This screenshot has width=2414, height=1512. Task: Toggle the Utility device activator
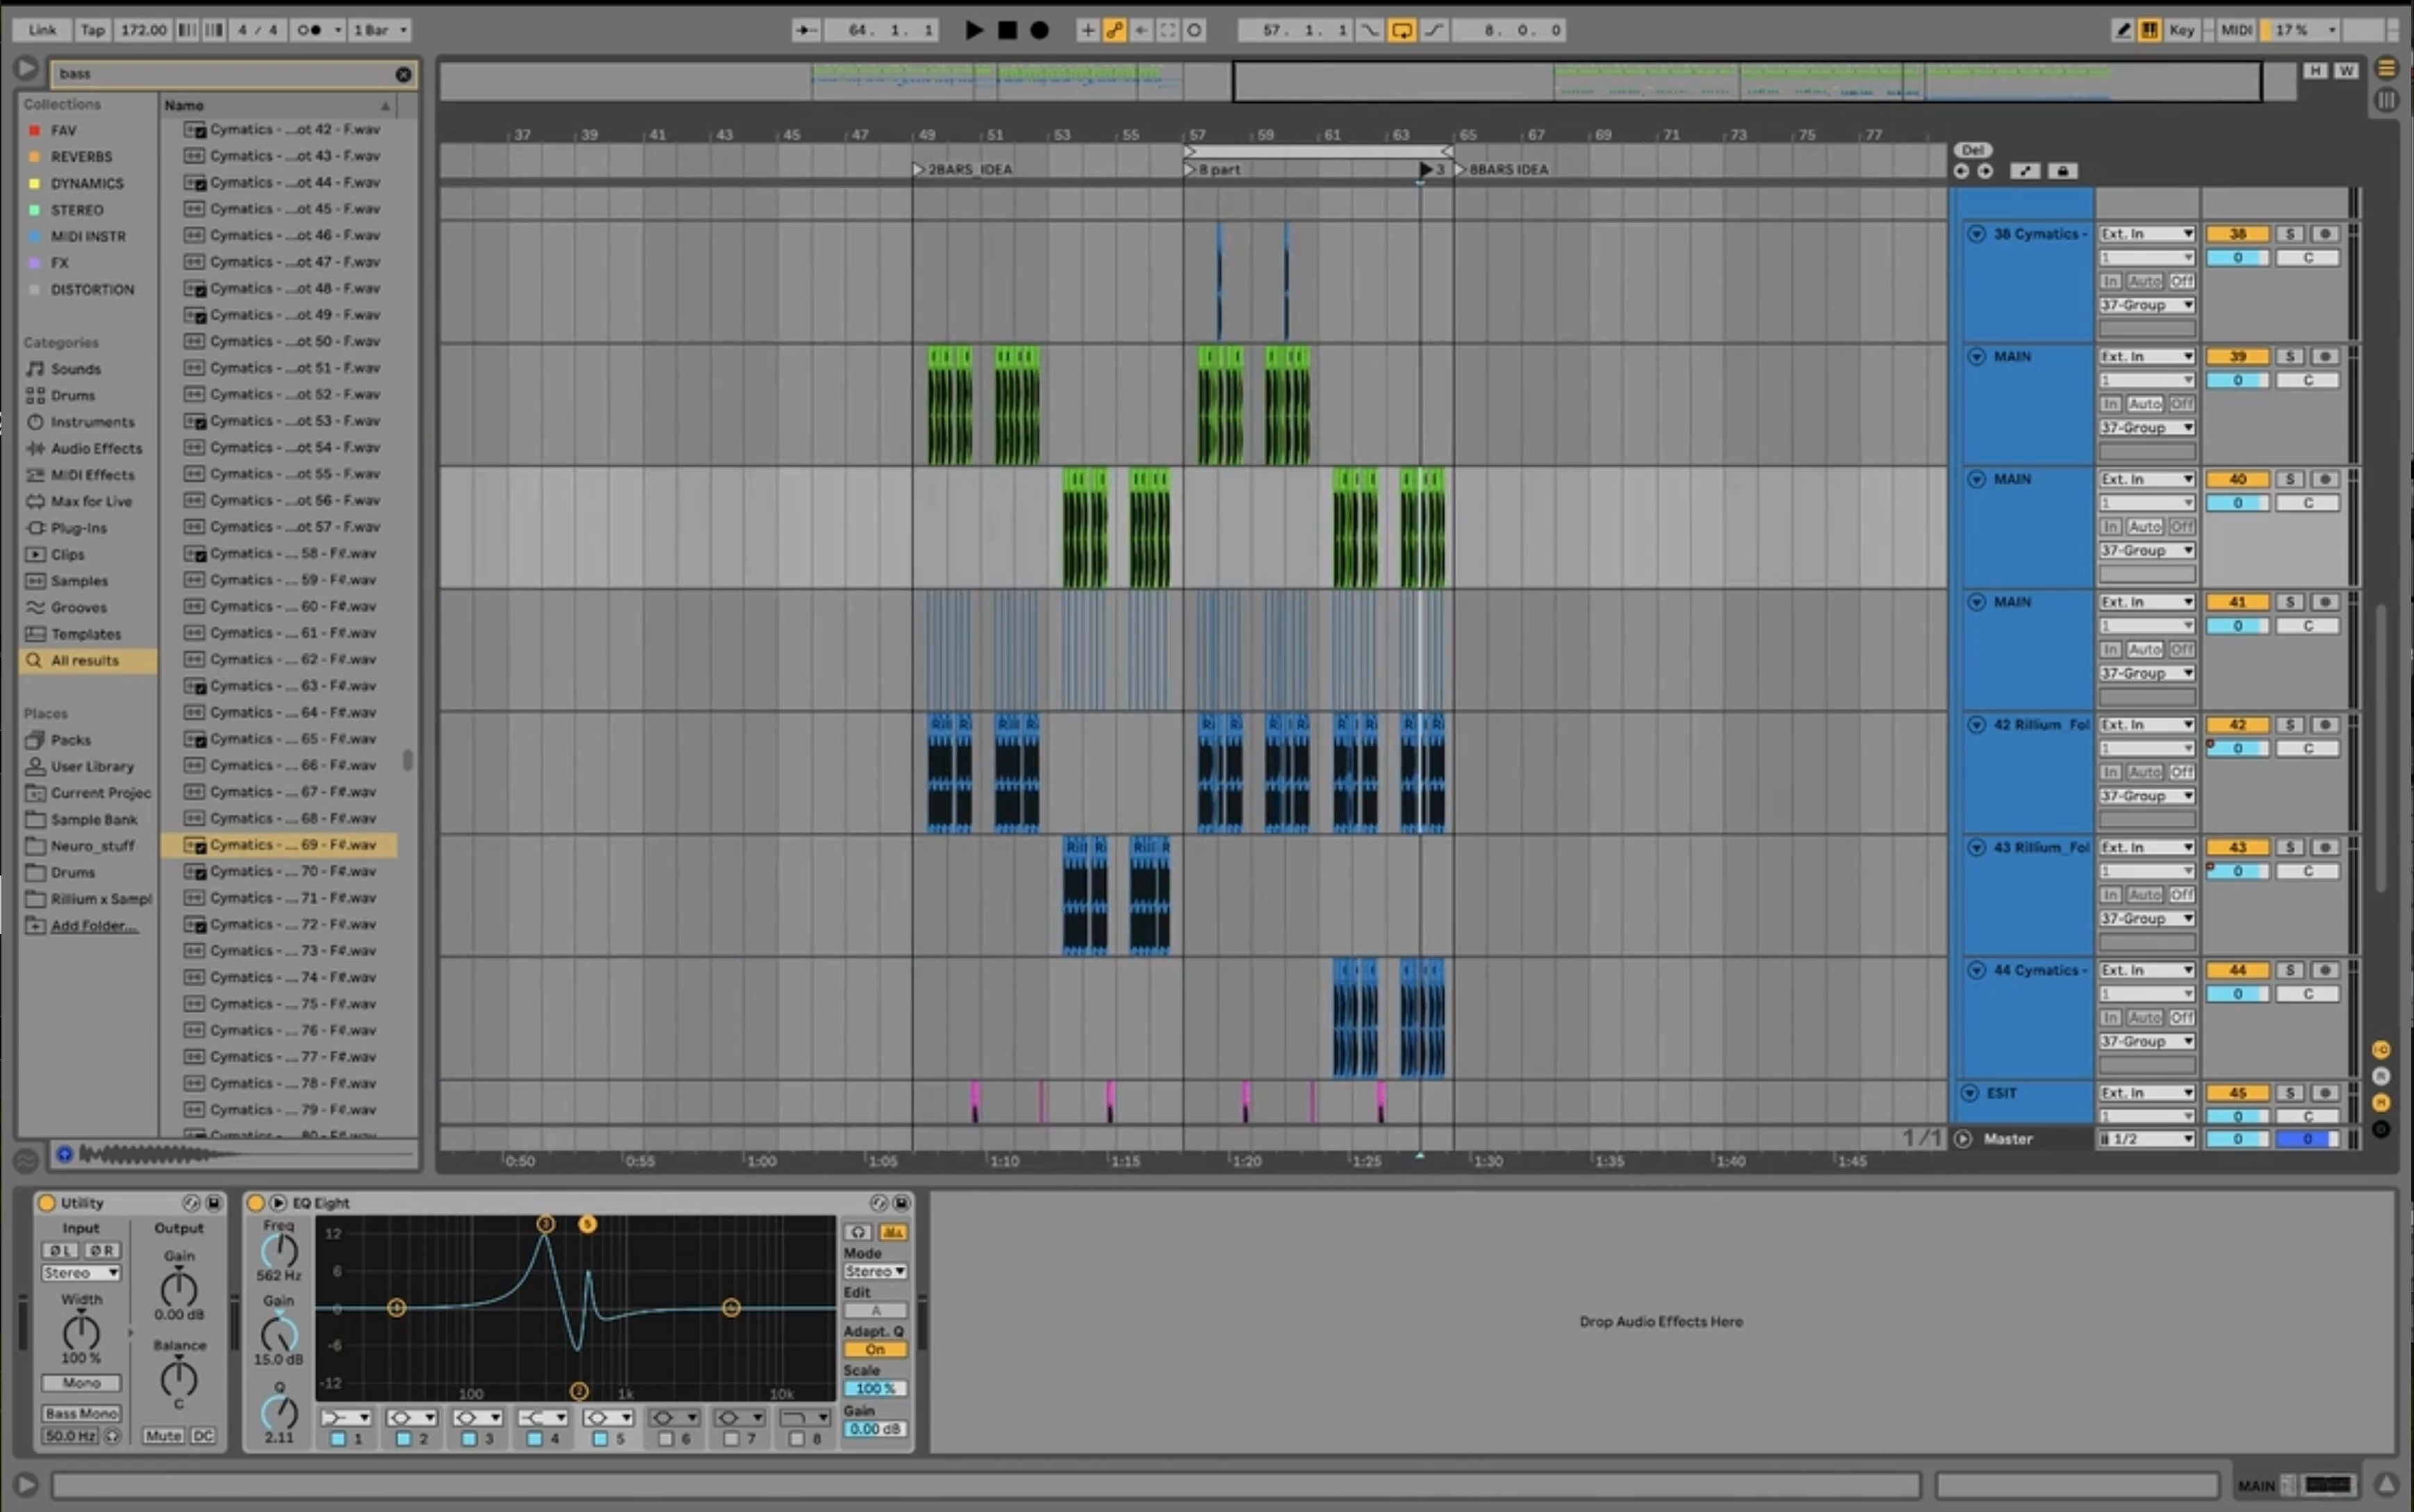coord(46,1203)
